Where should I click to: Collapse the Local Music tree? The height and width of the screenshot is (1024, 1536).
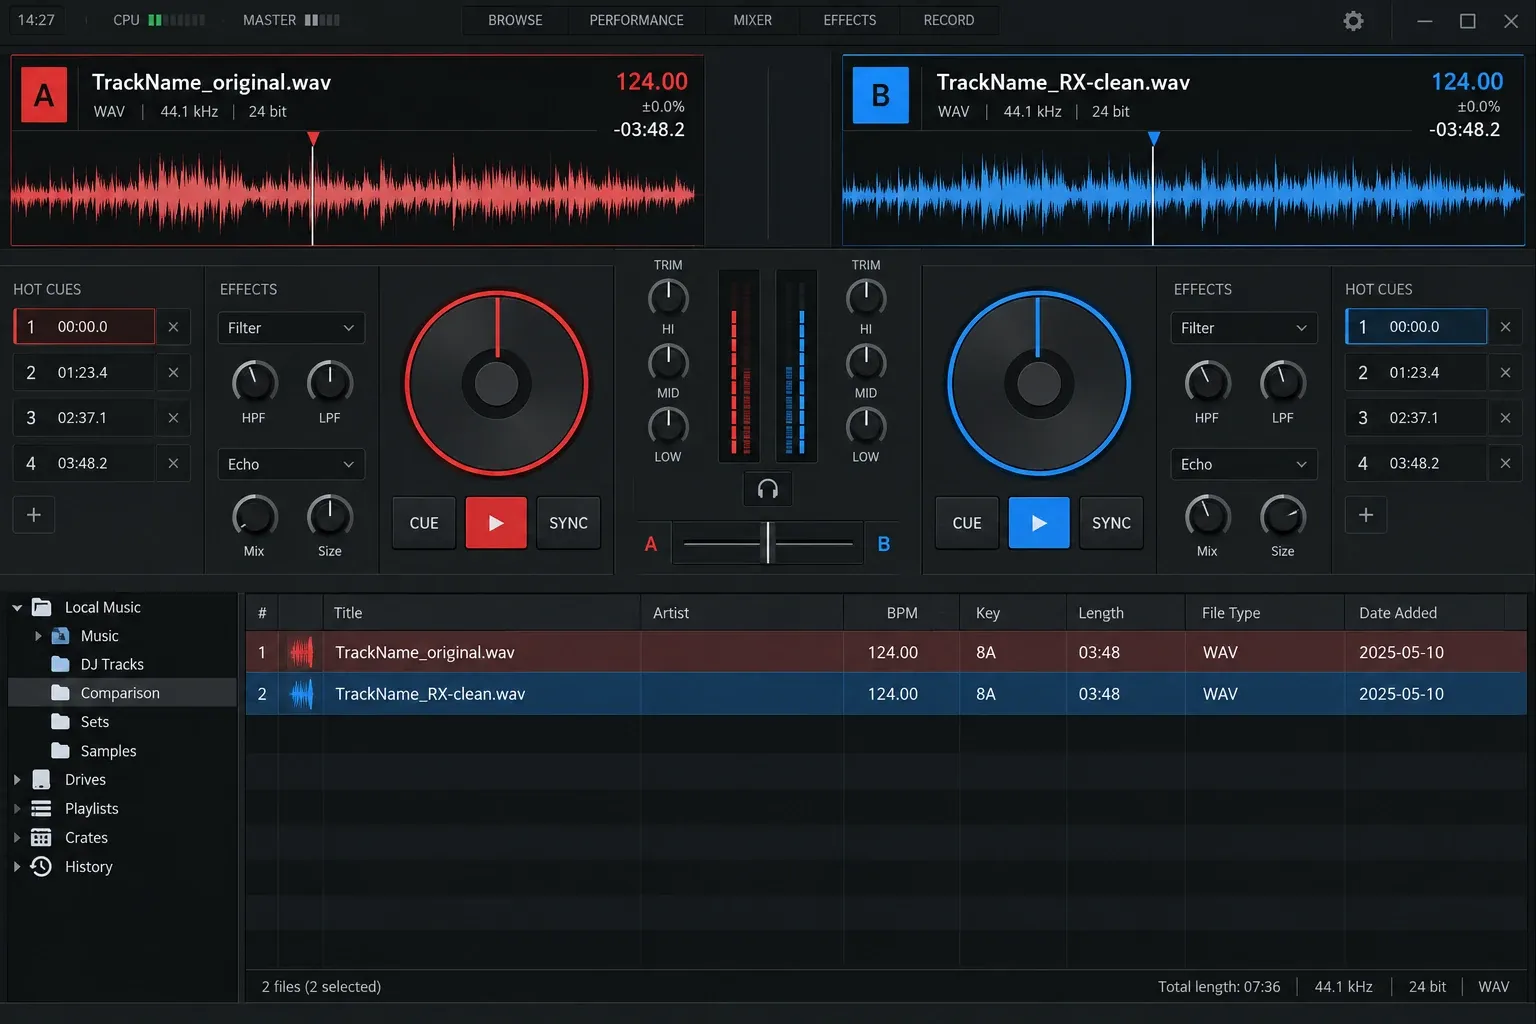[x=17, y=608]
